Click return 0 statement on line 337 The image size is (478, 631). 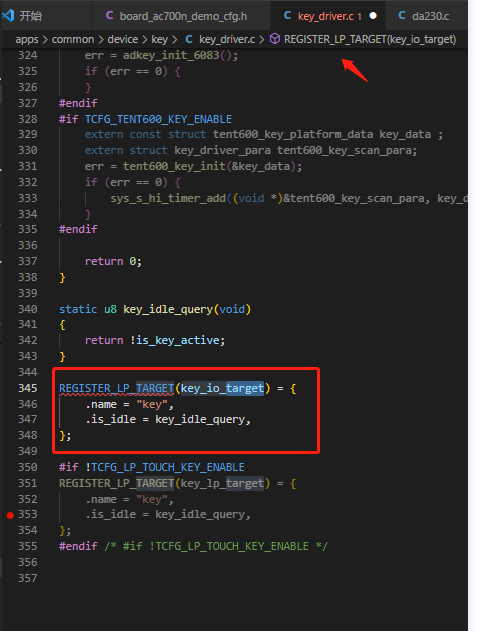pos(113,262)
